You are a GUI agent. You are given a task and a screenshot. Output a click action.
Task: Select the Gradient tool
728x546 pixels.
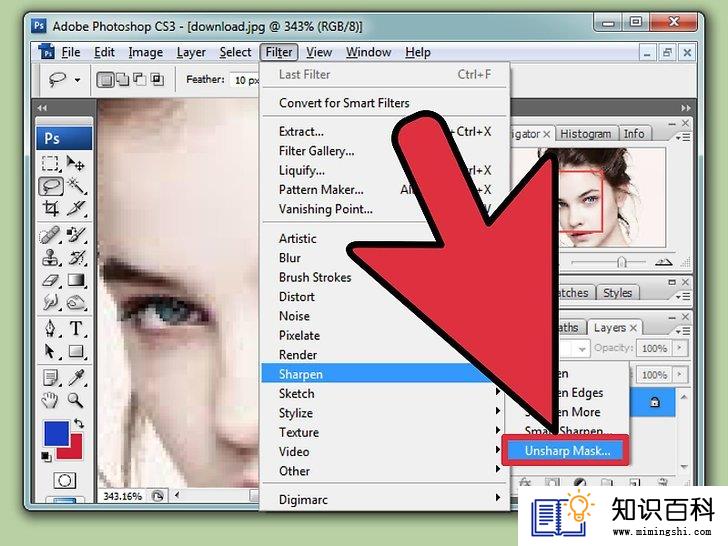click(76, 280)
